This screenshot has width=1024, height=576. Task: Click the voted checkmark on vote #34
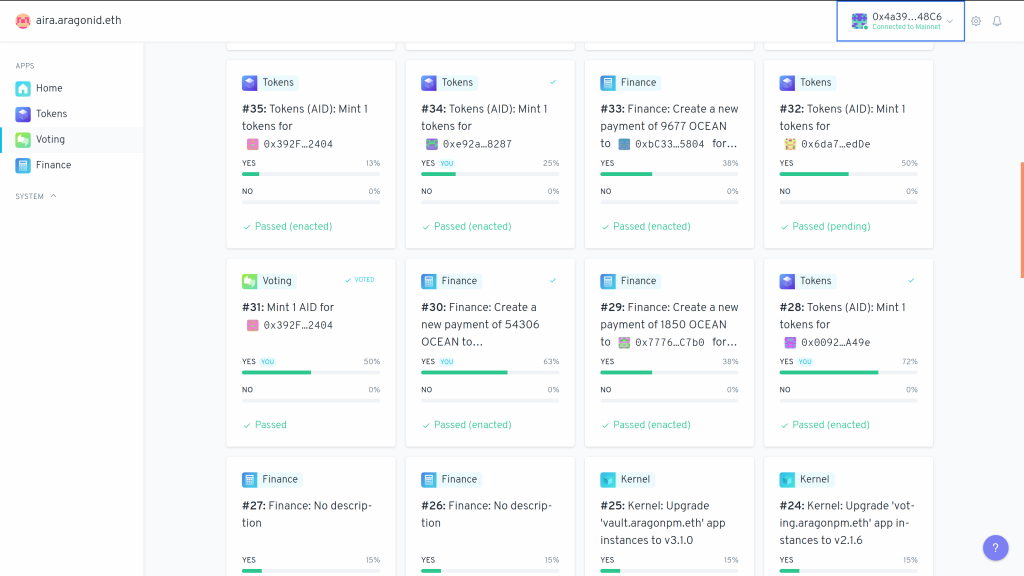(553, 82)
